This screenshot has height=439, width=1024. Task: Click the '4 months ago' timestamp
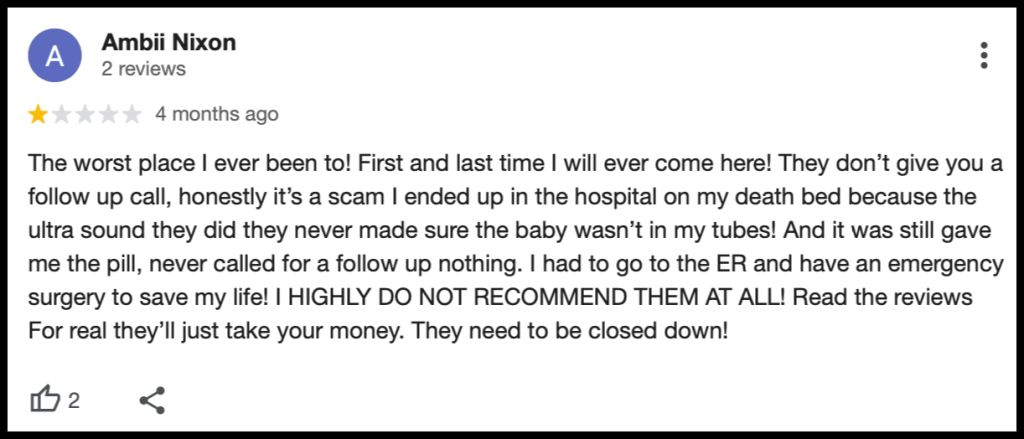pyautogui.click(x=217, y=114)
